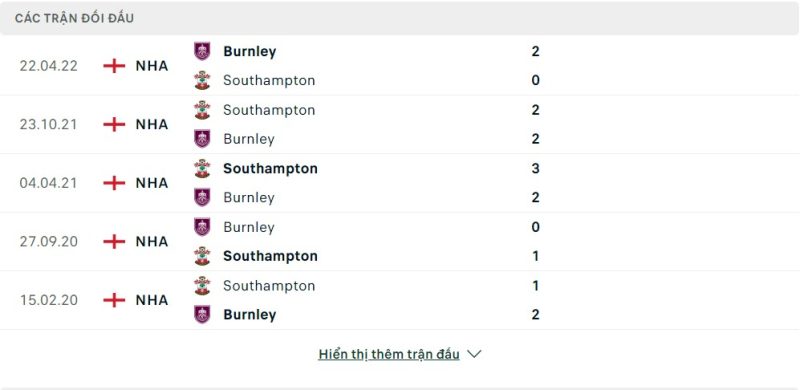The image size is (800, 390).
Task: Select bold Southampton name in 04.04.21 match
Action: pos(270,169)
